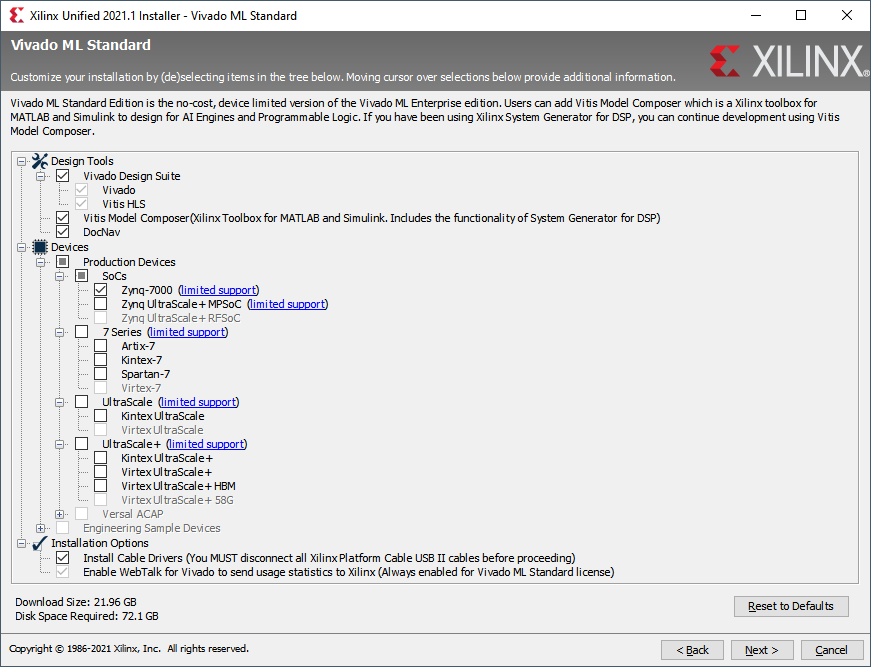Open the 7 Series limited support link

[187, 332]
